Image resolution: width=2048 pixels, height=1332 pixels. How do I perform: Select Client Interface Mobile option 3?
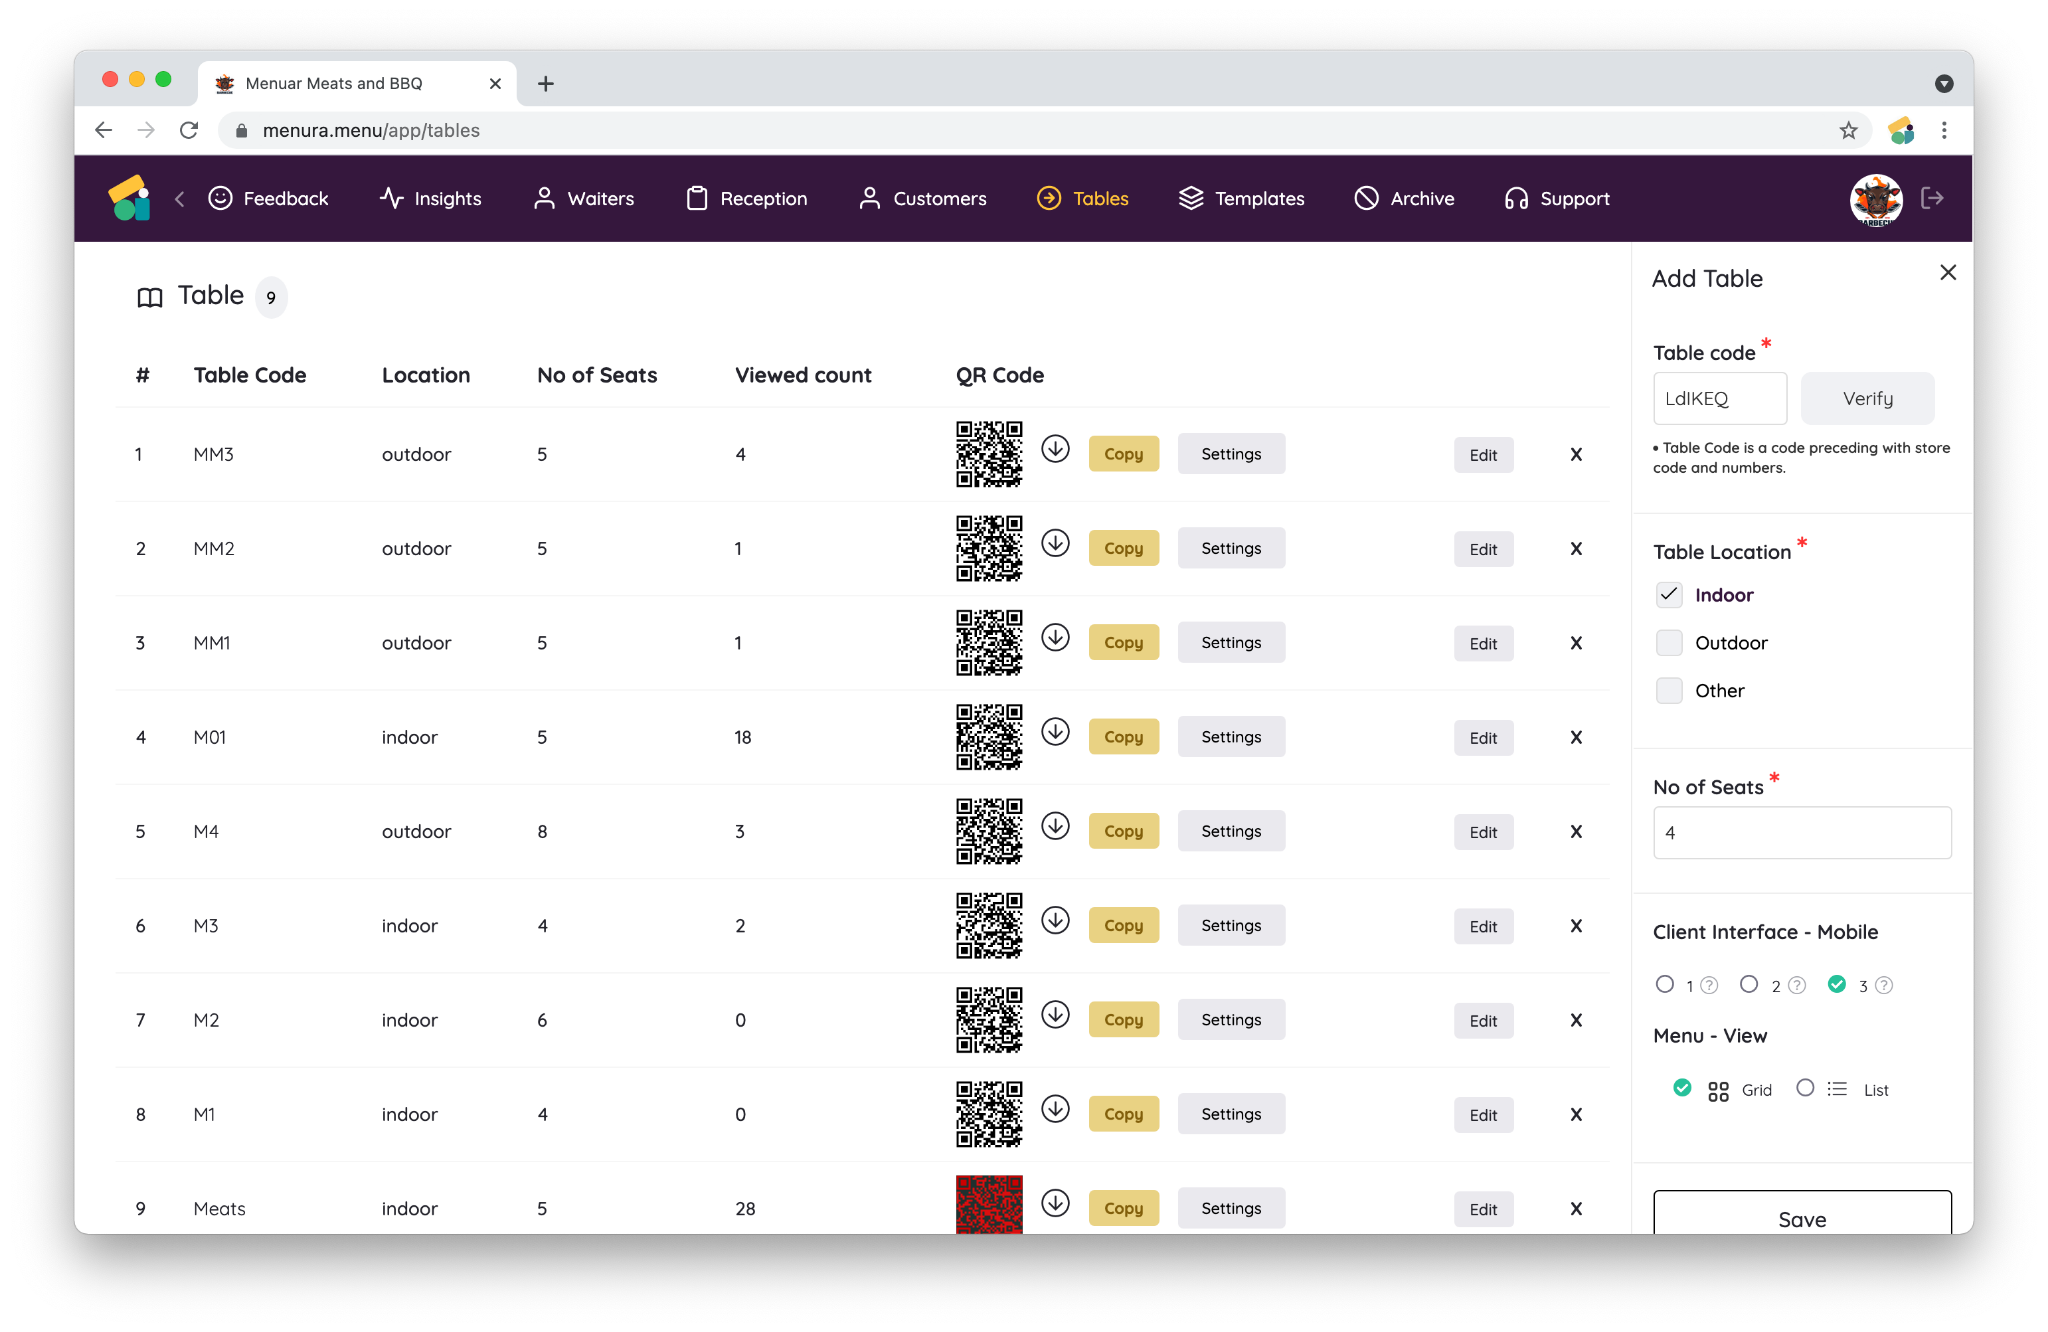tap(1837, 984)
